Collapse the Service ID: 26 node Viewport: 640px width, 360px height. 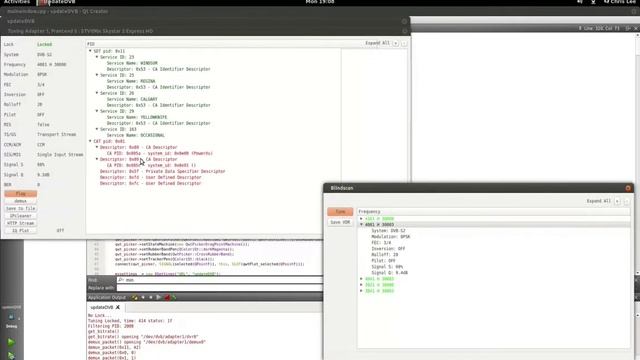(97, 93)
